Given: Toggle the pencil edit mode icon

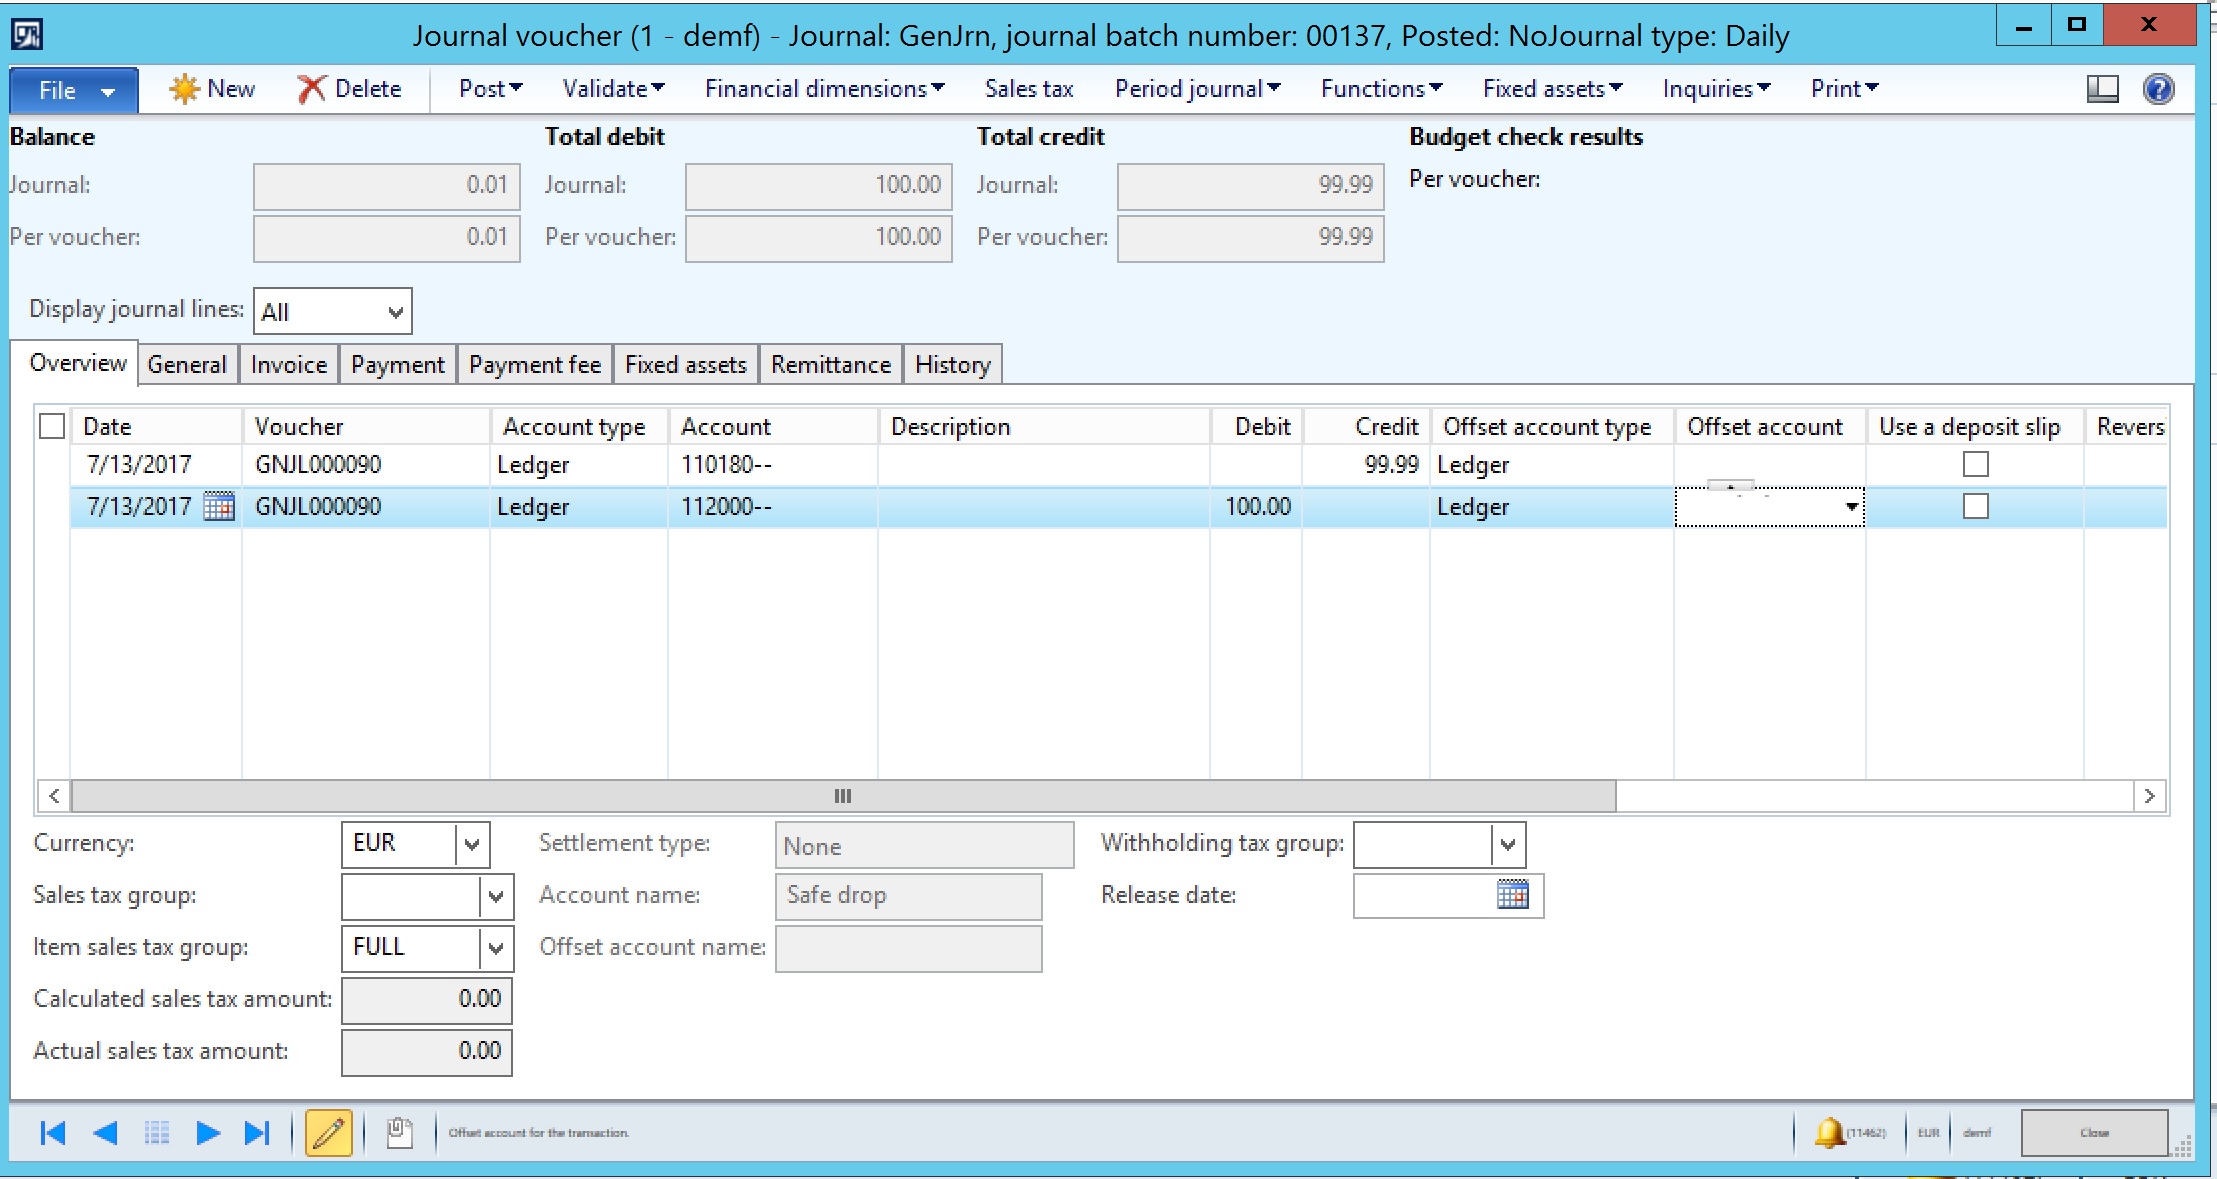Looking at the screenshot, I should tap(329, 1133).
